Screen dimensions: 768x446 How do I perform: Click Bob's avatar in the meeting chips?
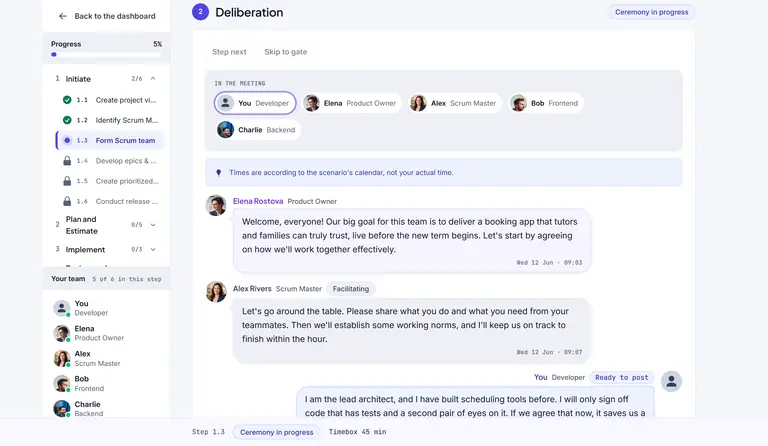[x=518, y=103]
